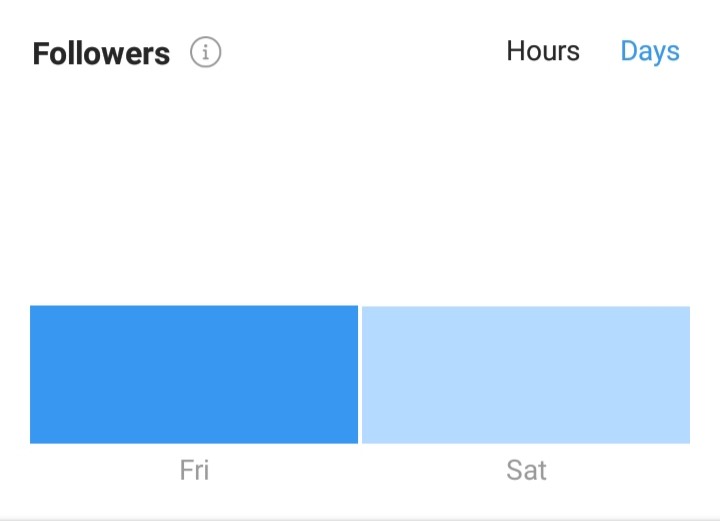The height and width of the screenshot is (521, 720).
Task: Select the Days tab
Action: [650, 52]
